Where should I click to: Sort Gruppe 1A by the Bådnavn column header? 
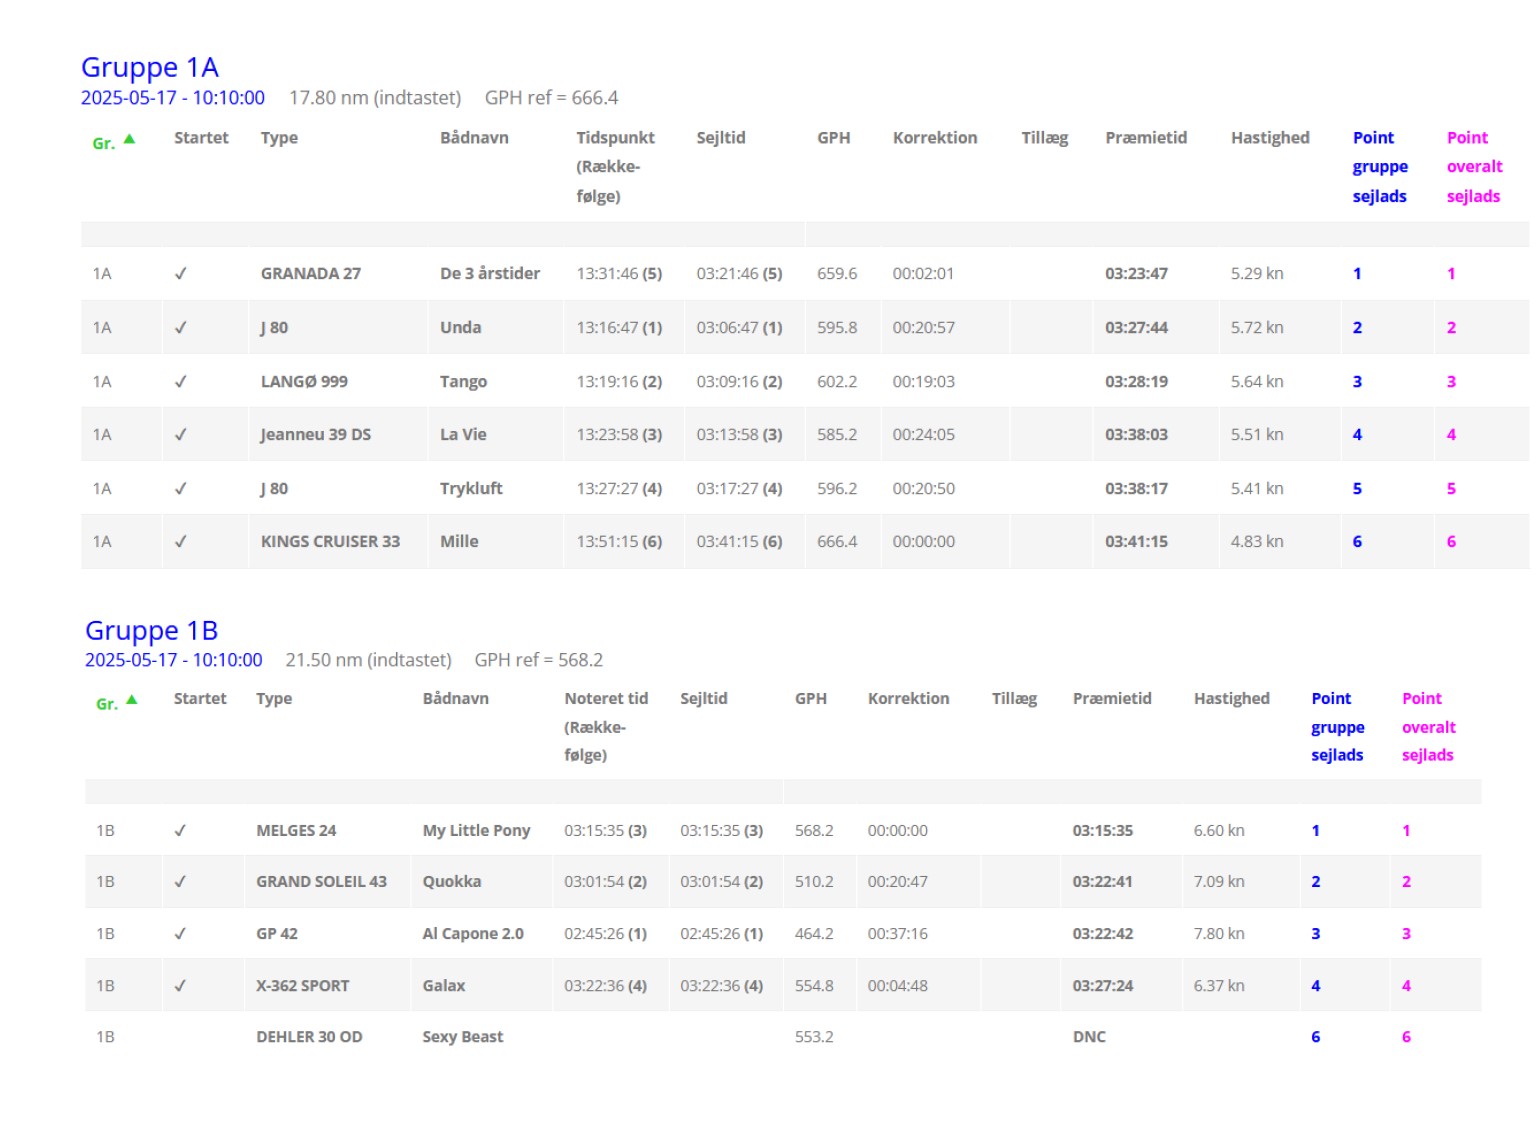point(474,138)
